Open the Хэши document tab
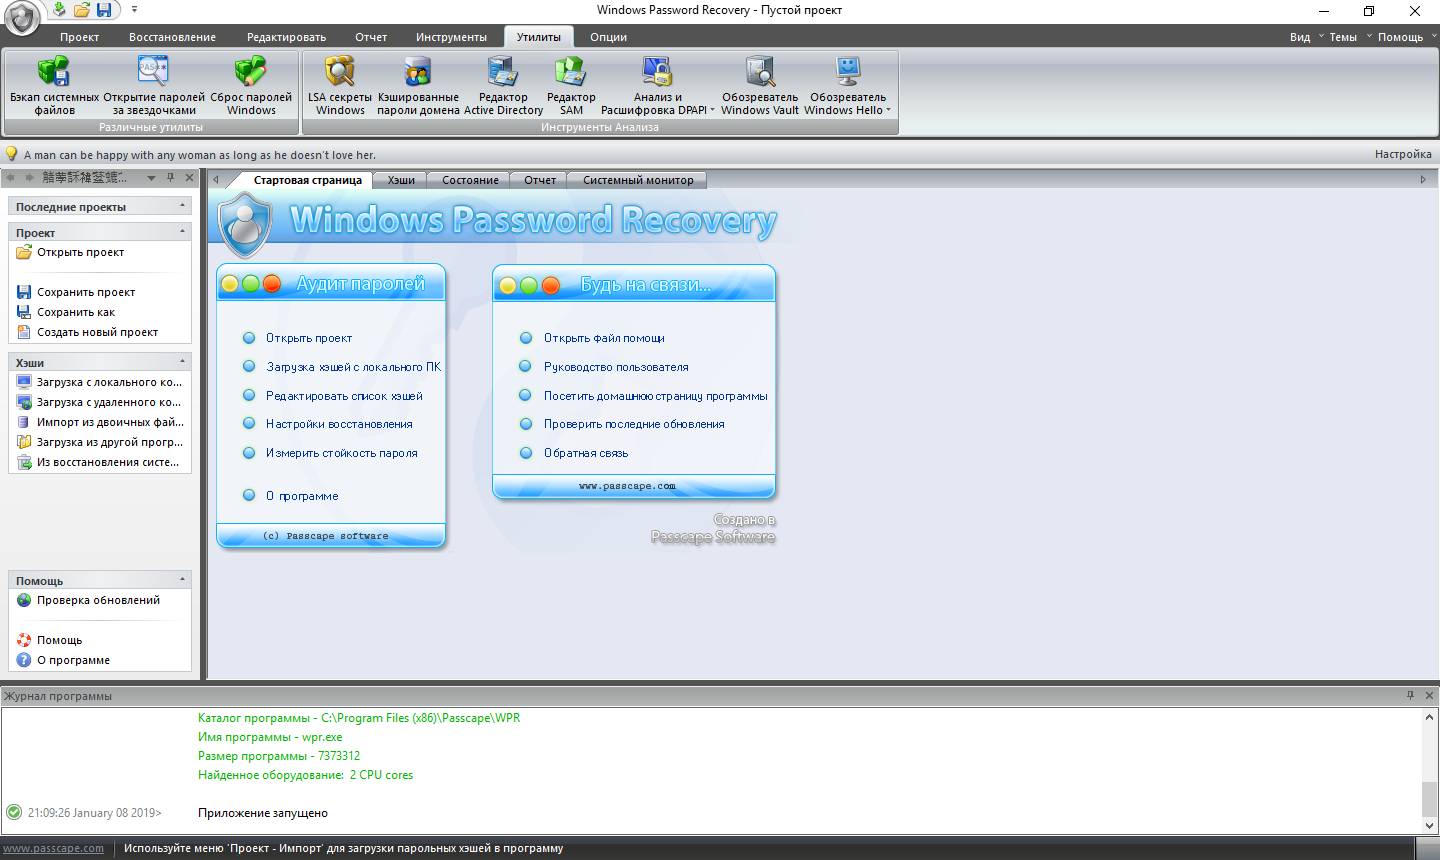1440x860 pixels. click(x=401, y=180)
